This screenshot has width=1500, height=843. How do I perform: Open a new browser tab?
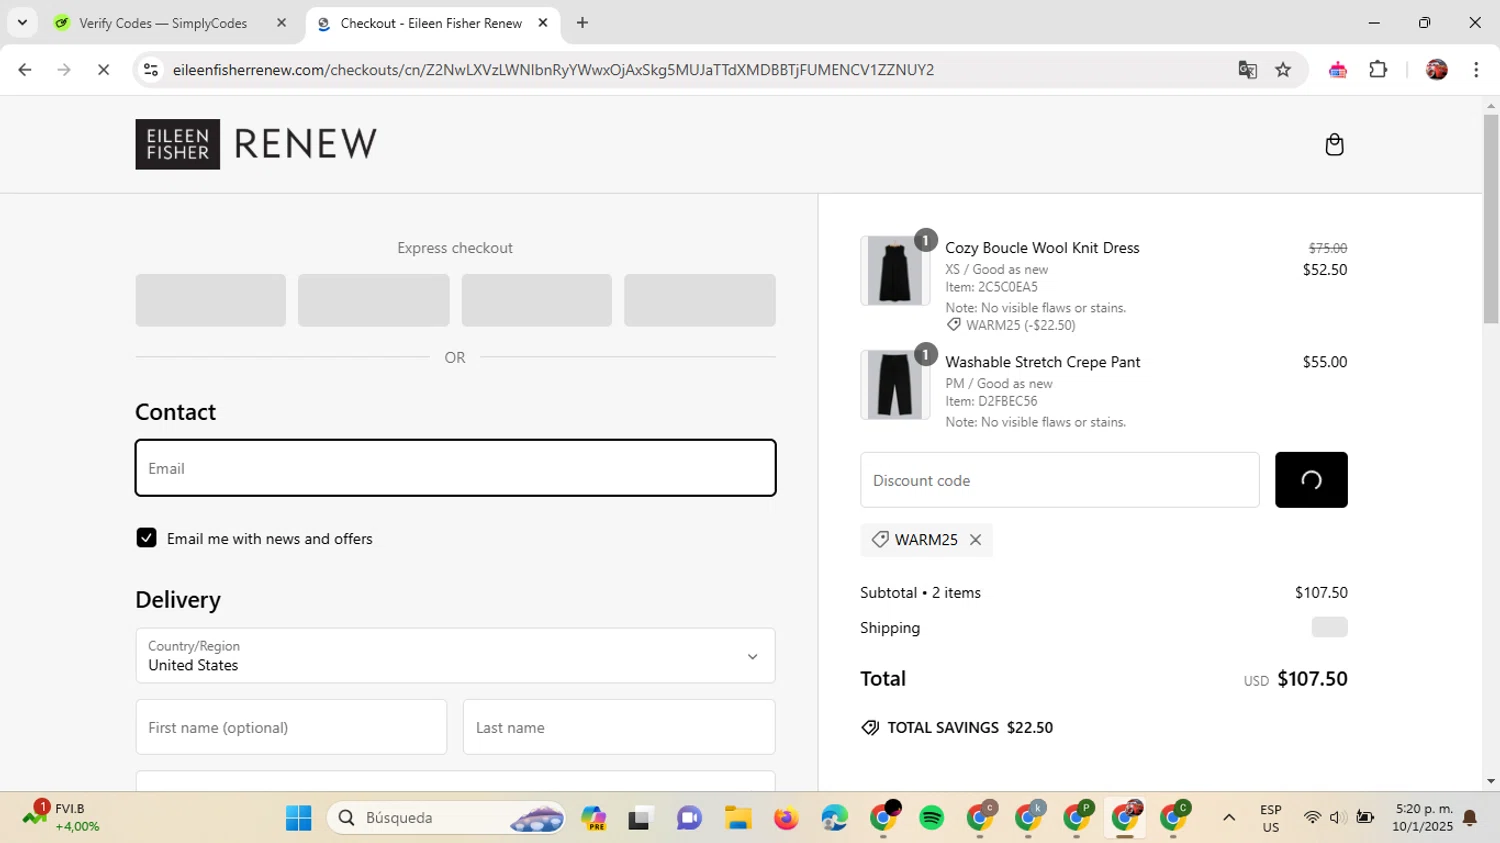click(582, 23)
